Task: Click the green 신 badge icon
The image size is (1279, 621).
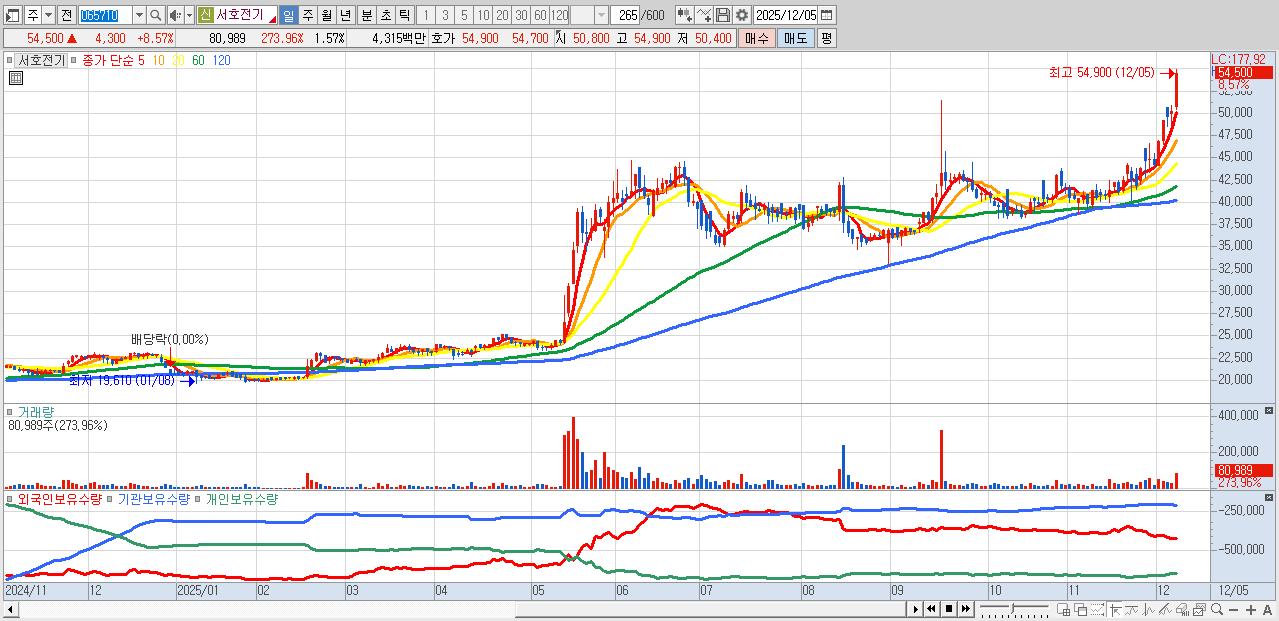Action: [204, 15]
